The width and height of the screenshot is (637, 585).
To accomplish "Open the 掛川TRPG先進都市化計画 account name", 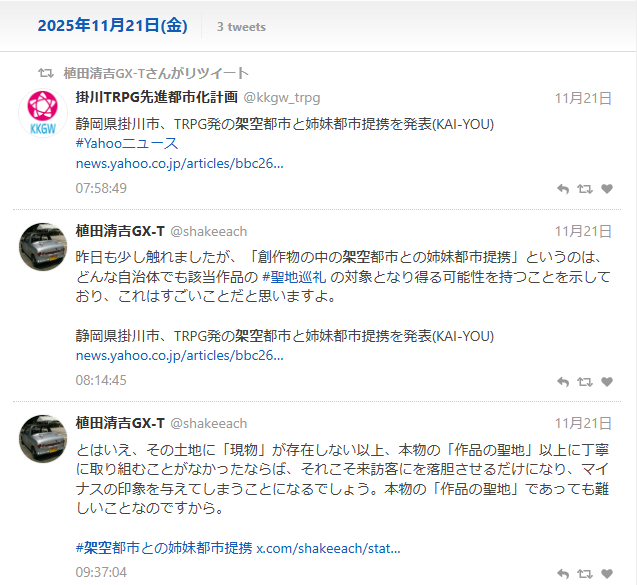I will (156, 97).
